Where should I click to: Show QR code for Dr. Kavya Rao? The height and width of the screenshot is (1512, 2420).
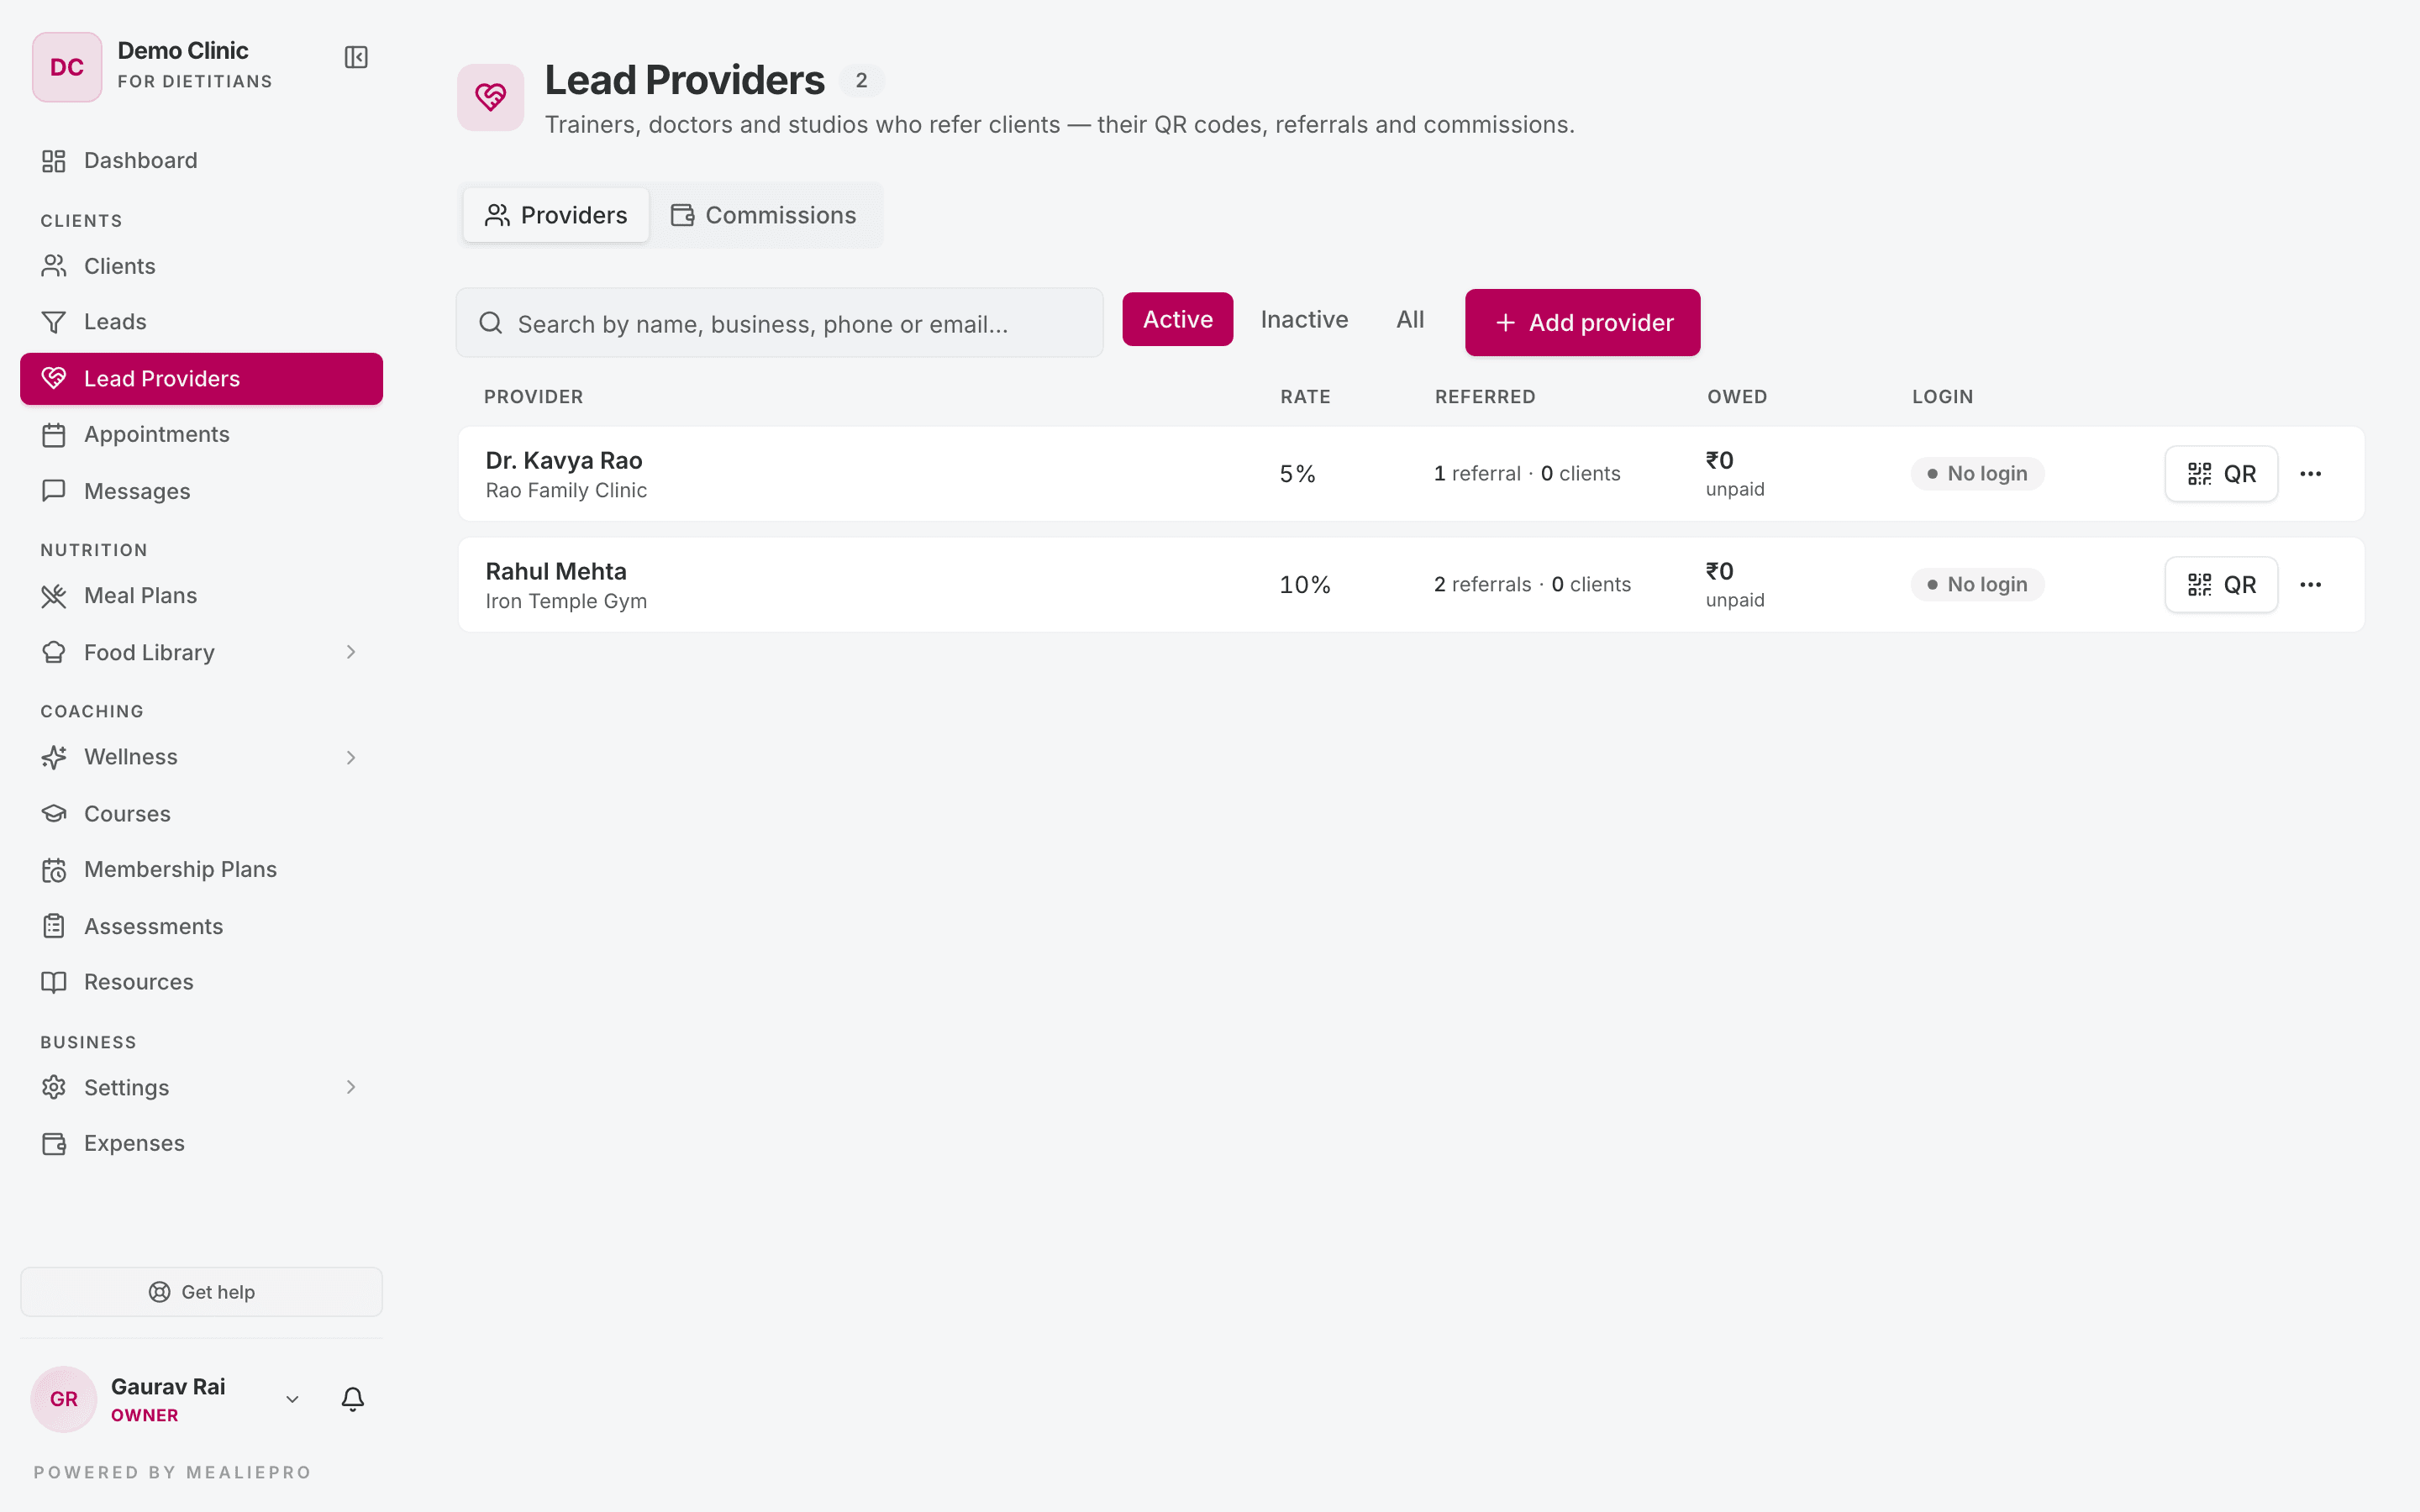click(2221, 474)
